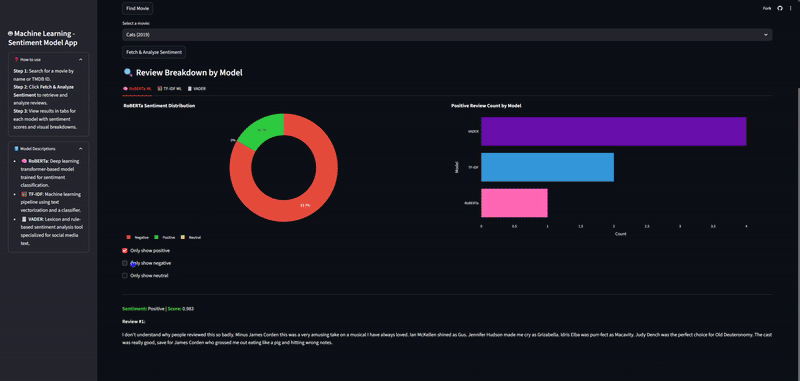Enable the Only show neutral checkbox
The image size is (800, 381).
click(x=125, y=275)
